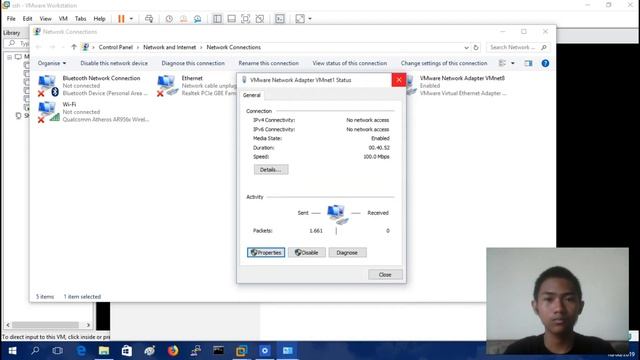The image size is (640, 360).
Task: Take a snapshot with the clock icon
Action: pos(169,19)
